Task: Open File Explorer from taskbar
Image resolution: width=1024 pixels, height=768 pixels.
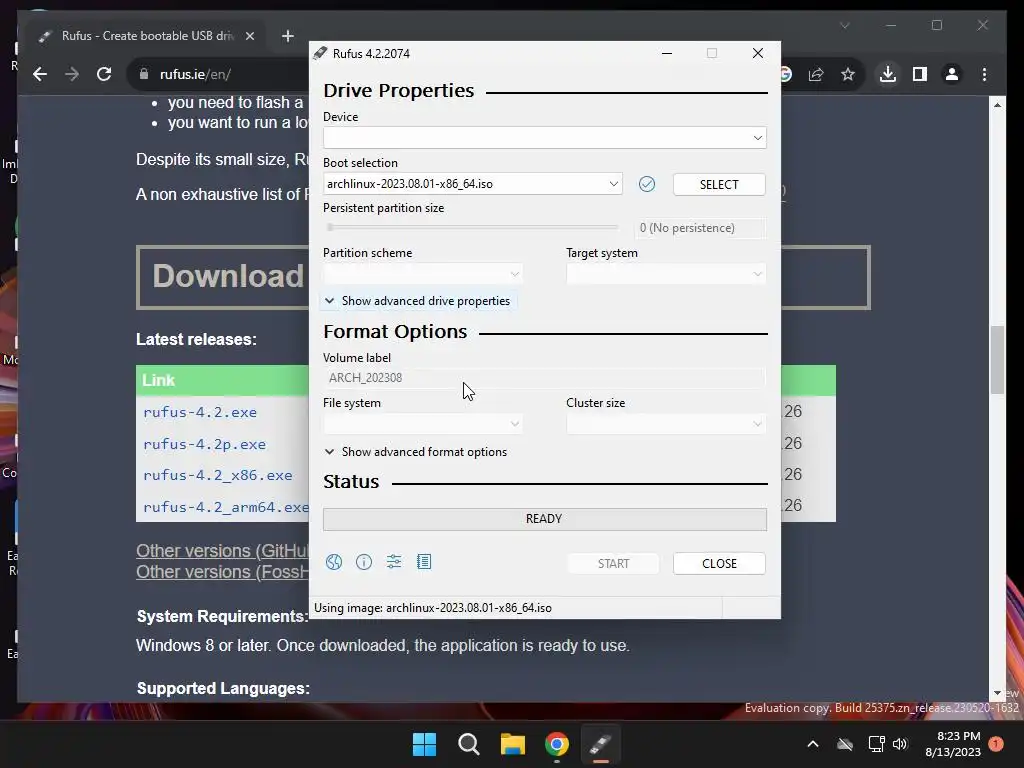Action: (513, 744)
